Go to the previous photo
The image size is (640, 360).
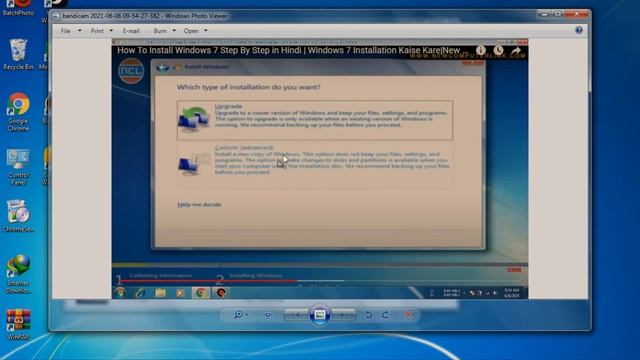coord(296,315)
